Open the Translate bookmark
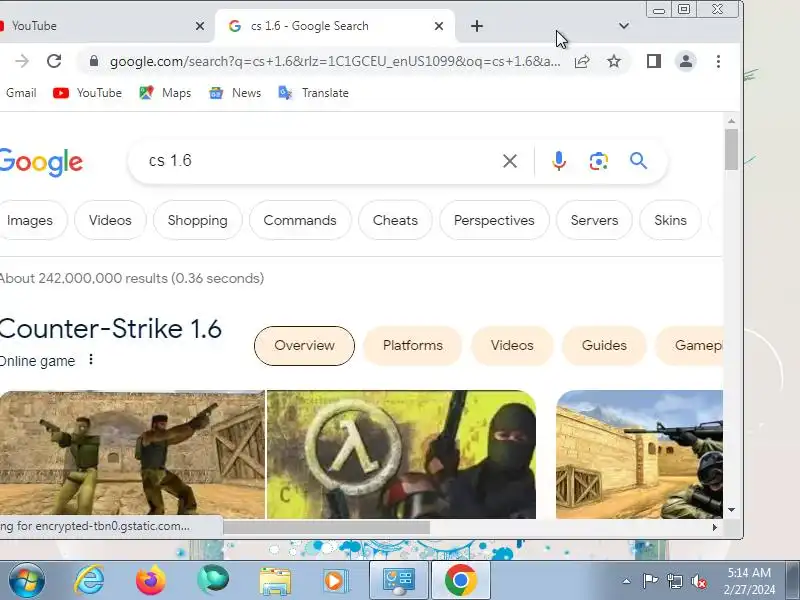800x600 pixels. click(313, 93)
